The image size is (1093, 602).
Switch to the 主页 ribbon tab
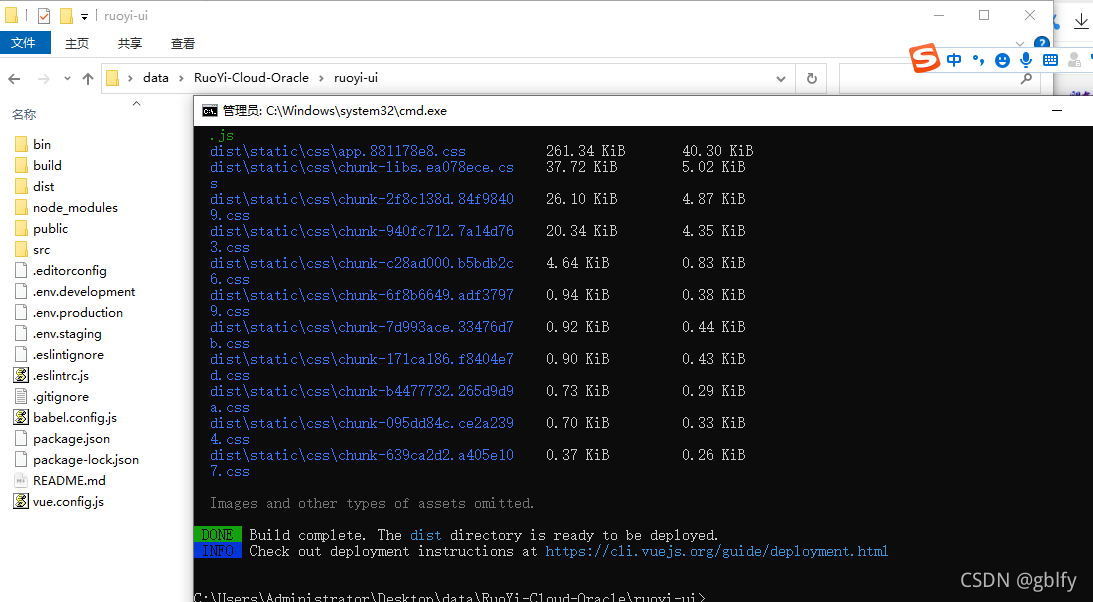[x=77, y=43]
